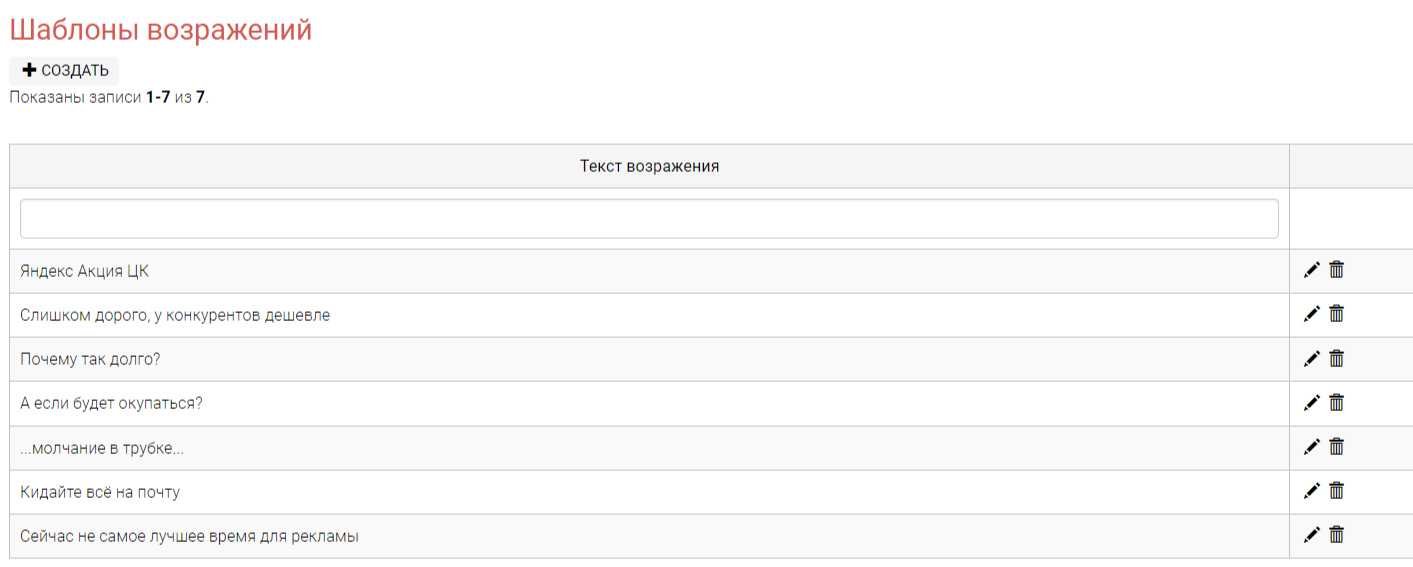Edit the 'Почему так долго?' template
Image resolution: width=1413 pixels, height=567 pixels.
tap(1312, 358)
